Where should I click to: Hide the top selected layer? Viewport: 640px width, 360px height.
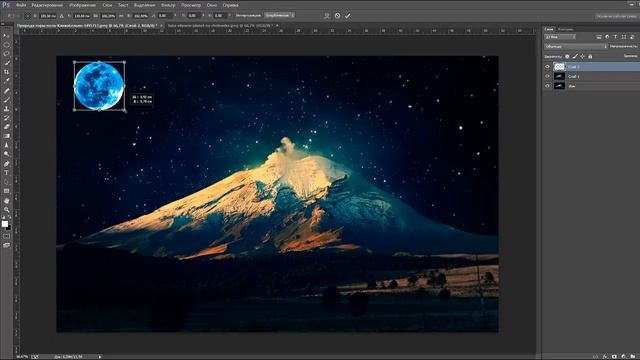pos(547,67)
